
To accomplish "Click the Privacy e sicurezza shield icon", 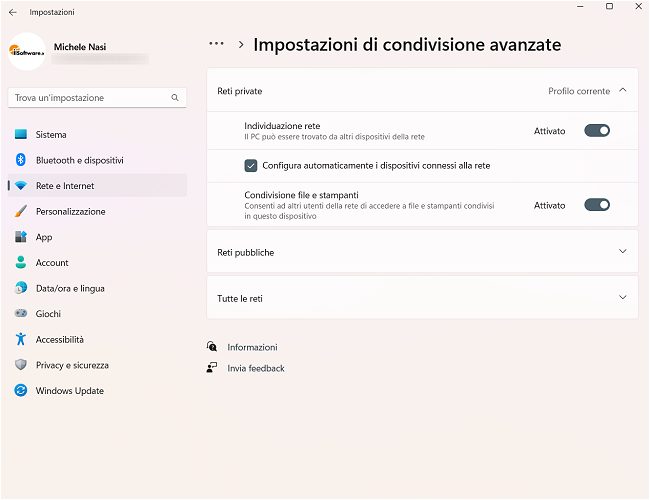I will point(21,365).
